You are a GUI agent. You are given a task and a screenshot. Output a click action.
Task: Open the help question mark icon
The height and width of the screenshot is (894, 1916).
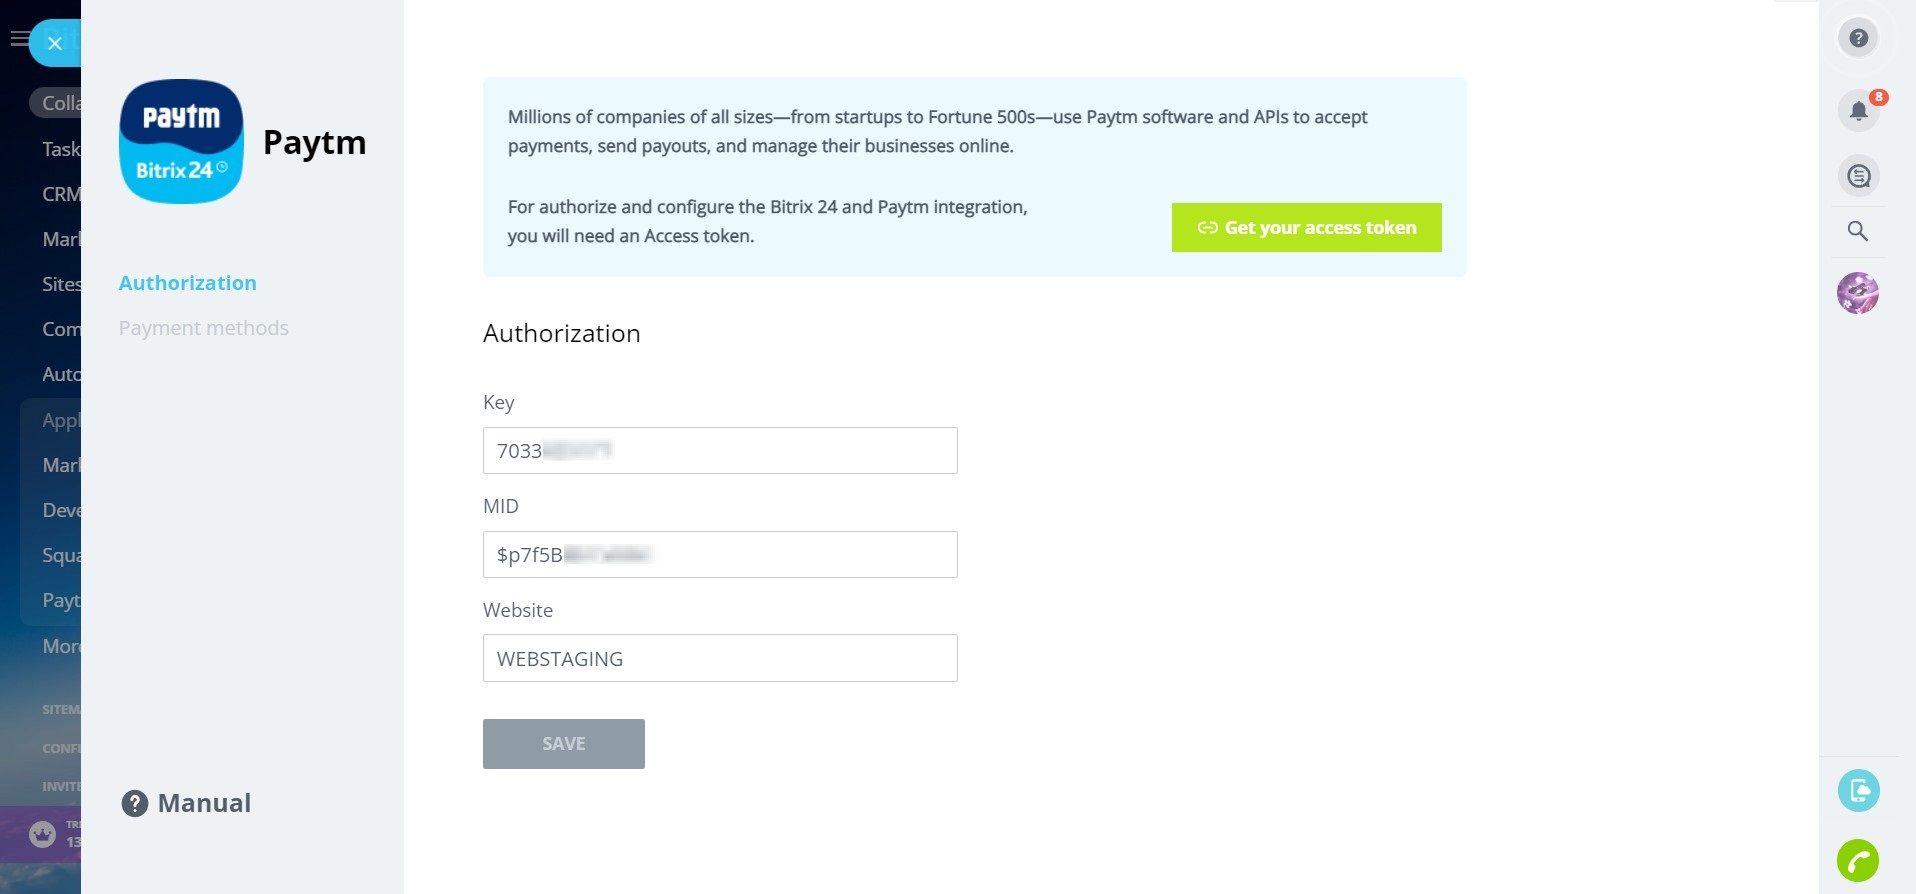tap(1858, 38)
